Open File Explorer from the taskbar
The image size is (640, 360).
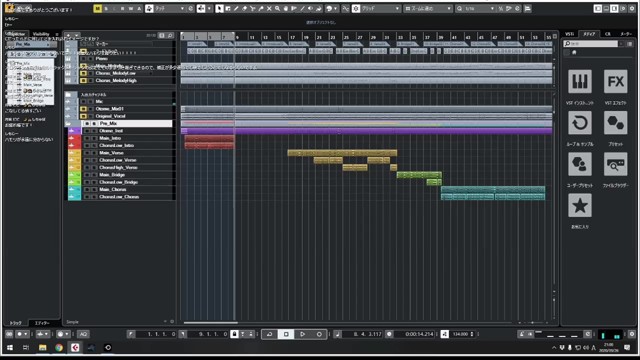click(42, 348)
